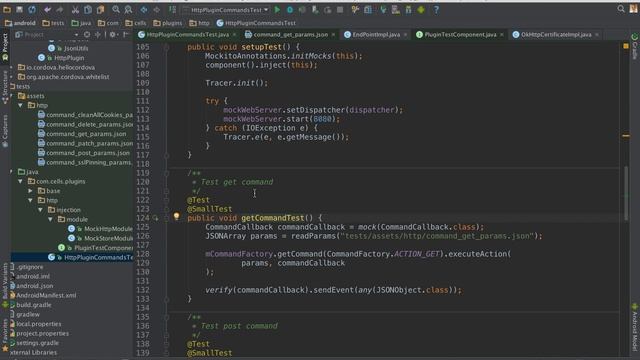Image resolution: width=640 pixels, height=360 pixels.
Task: Click the Find magnifier icon
Action: (116, 9)
